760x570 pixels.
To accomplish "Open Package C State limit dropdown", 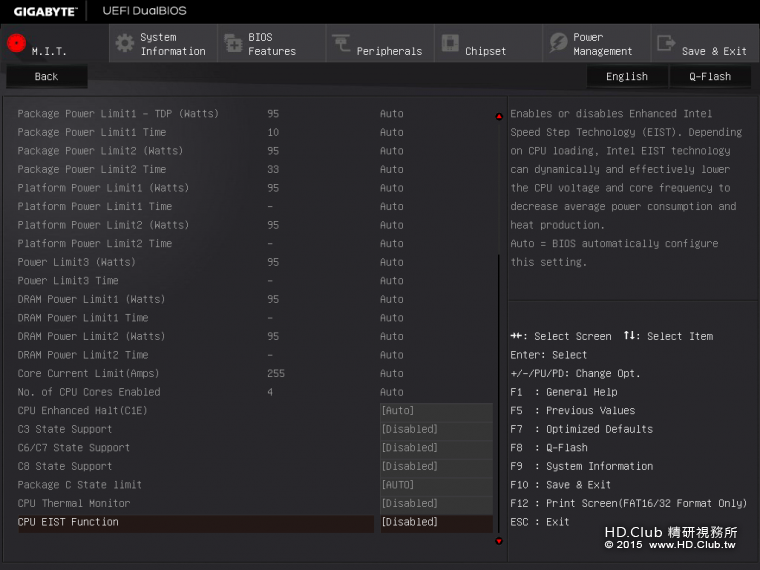I will (x=436, y=485).
